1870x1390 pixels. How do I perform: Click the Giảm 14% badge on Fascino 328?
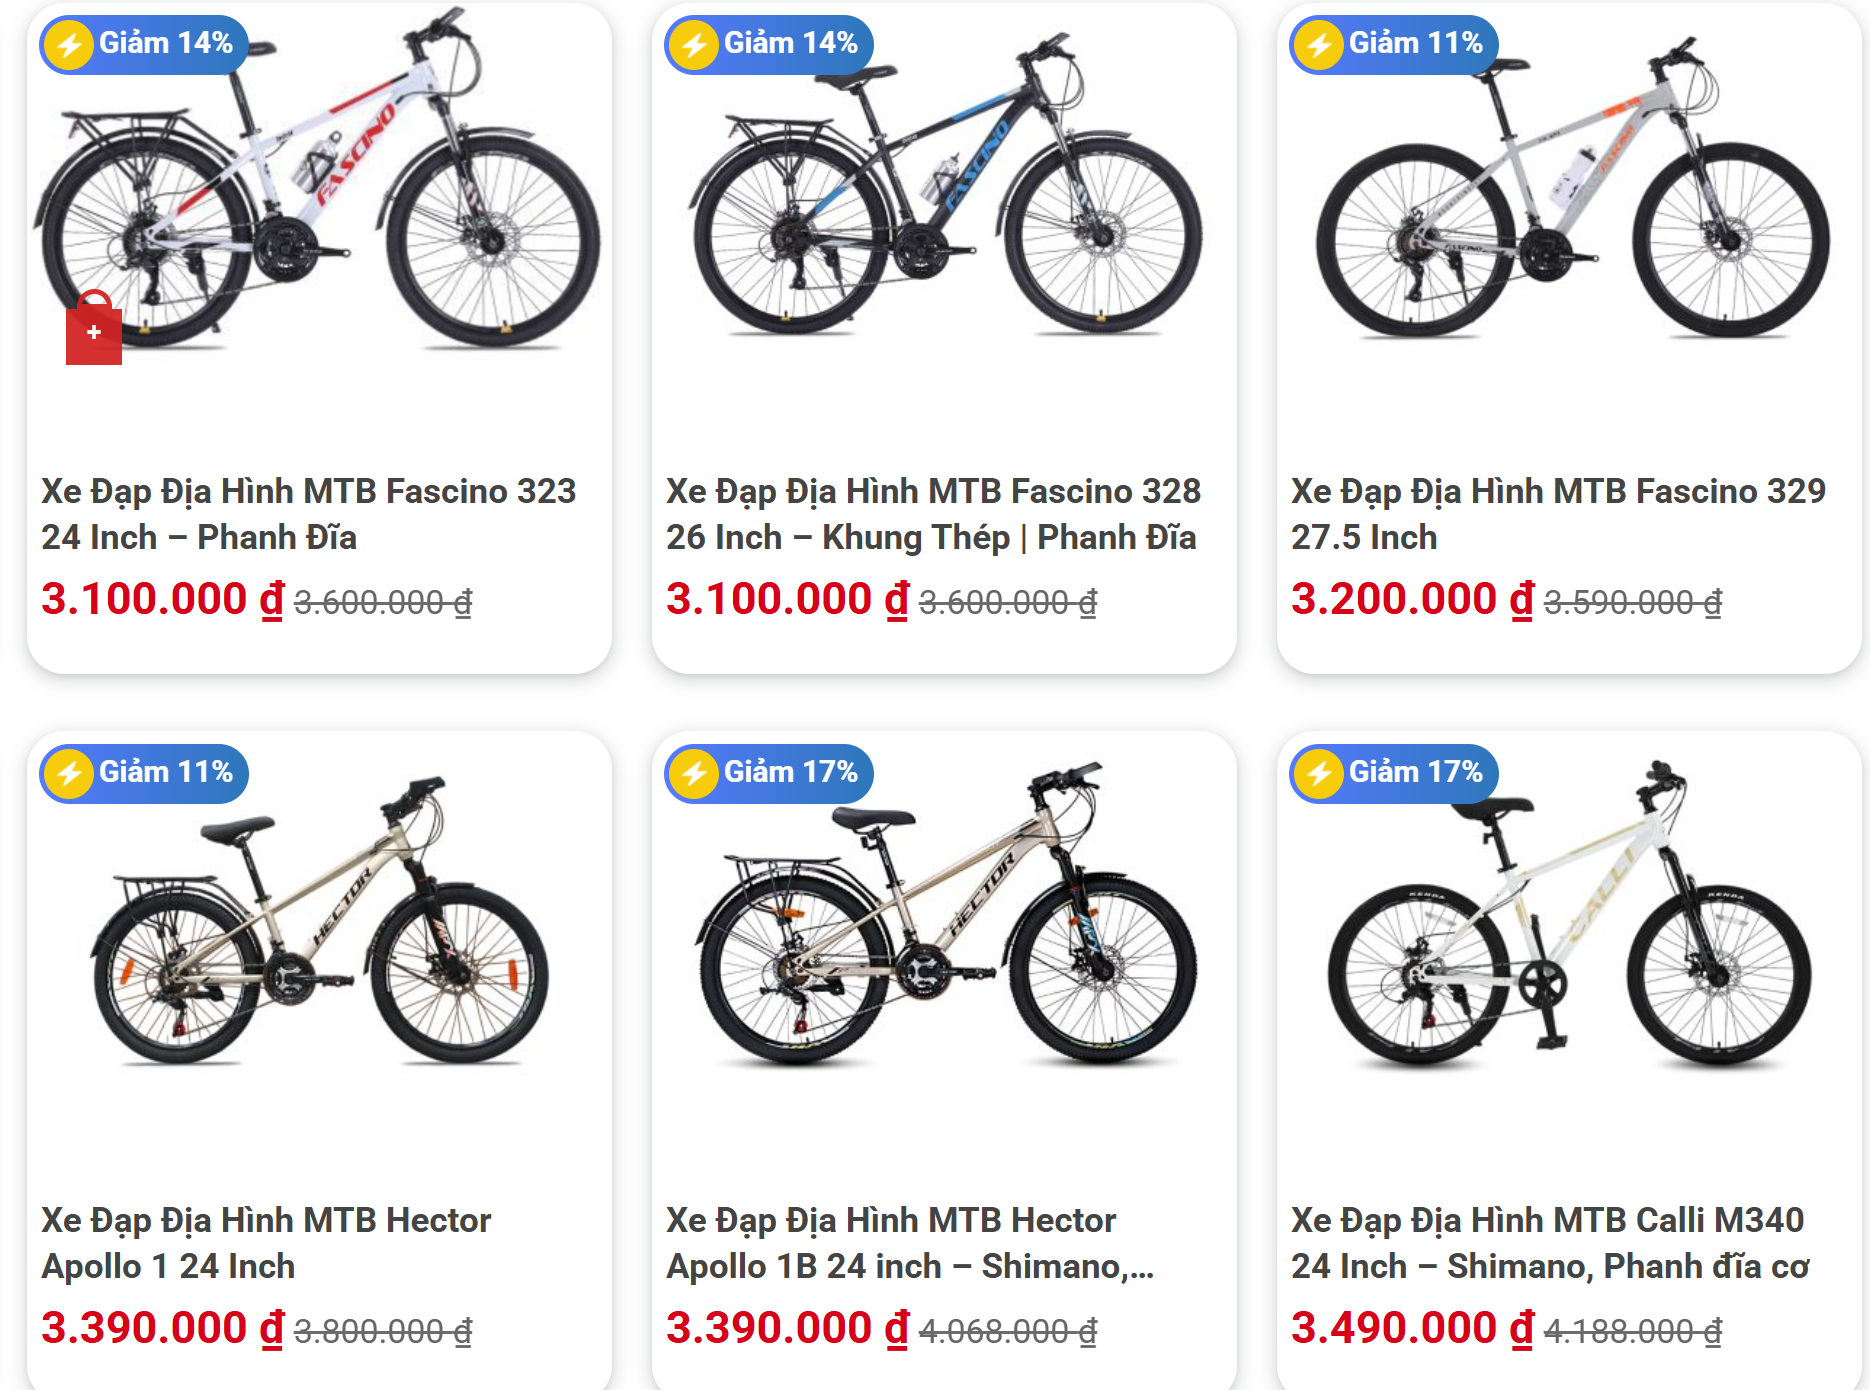point(769,44)
